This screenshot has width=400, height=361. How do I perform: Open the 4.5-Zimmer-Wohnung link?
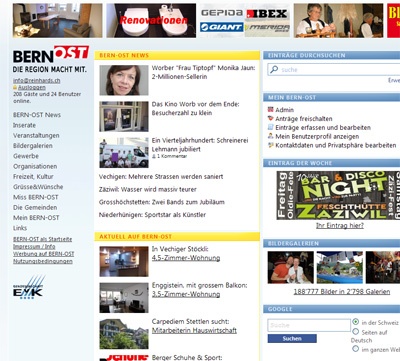pos(186,258)
